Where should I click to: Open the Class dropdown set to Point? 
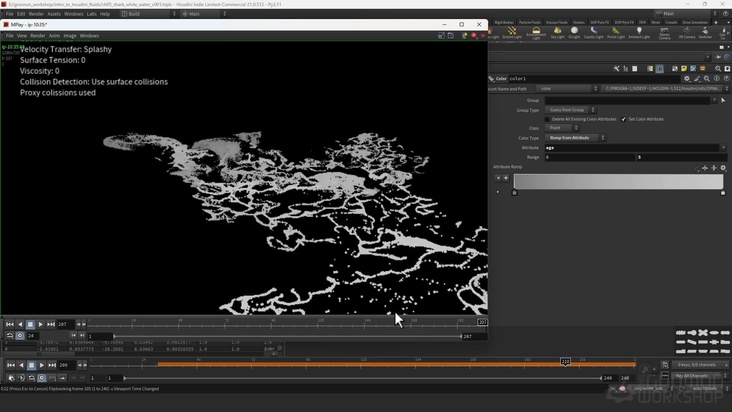click(560, 128)
